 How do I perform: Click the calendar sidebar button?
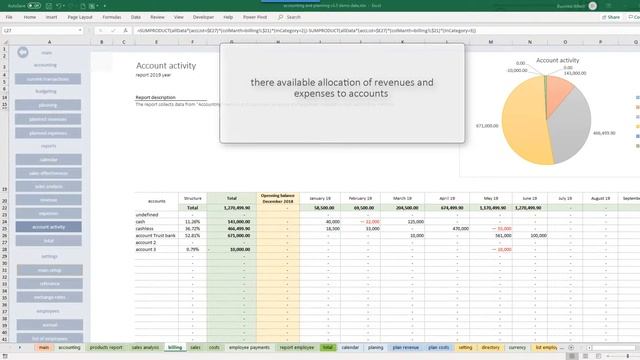tap(49, 160)
